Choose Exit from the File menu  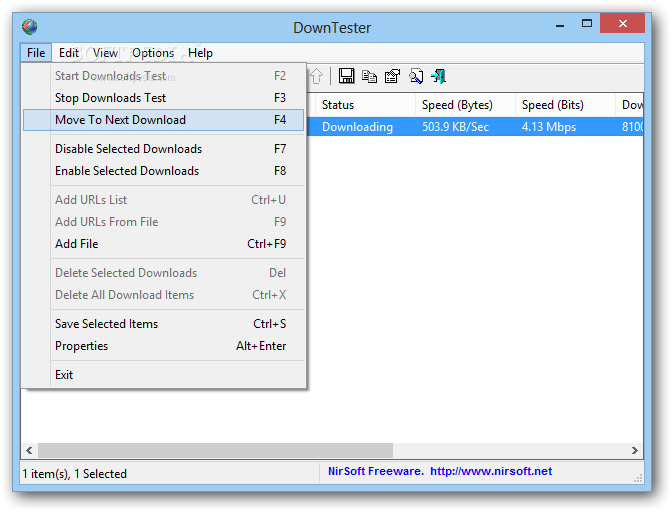(164, 375)
